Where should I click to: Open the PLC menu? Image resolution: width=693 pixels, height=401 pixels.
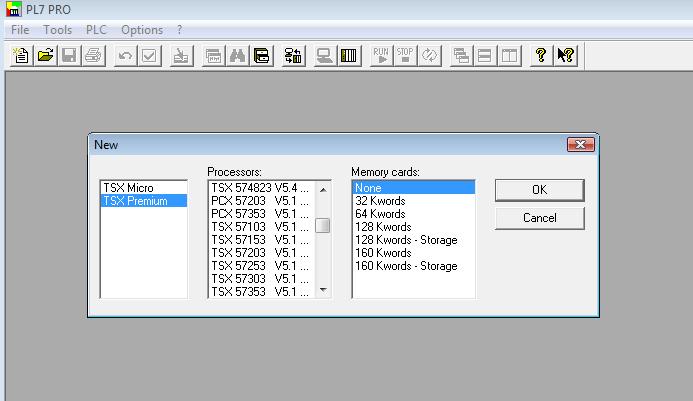96,30
